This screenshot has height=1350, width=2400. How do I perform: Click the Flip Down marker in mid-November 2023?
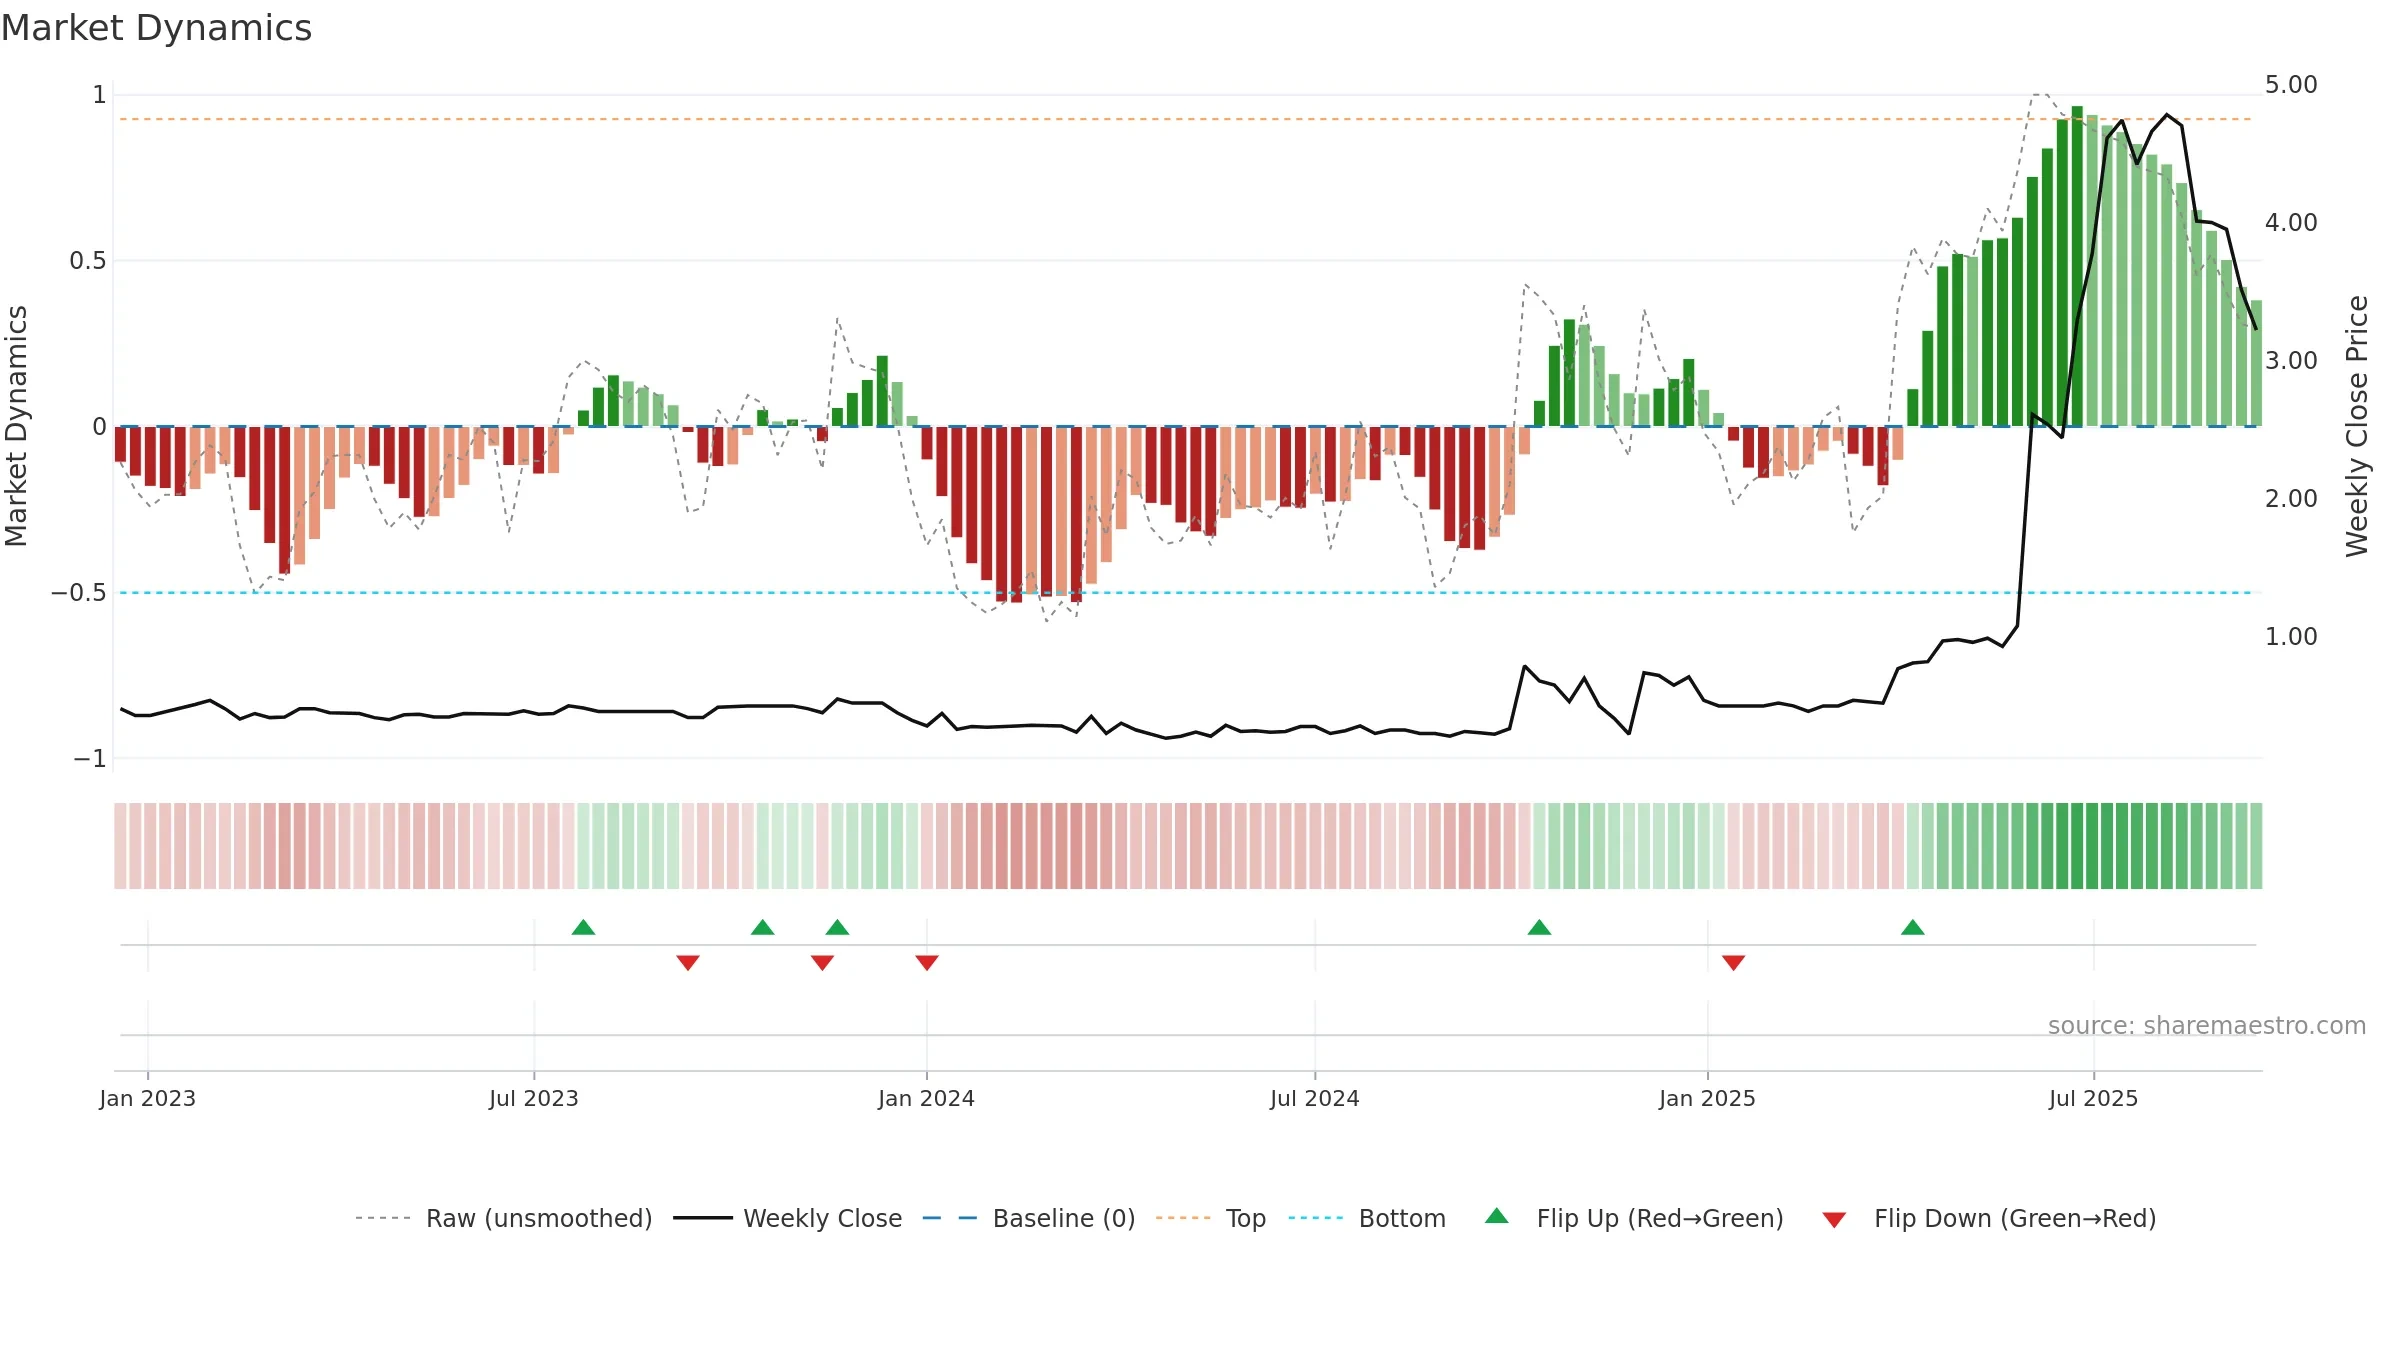pyautogui.click(x=822, y=962)
